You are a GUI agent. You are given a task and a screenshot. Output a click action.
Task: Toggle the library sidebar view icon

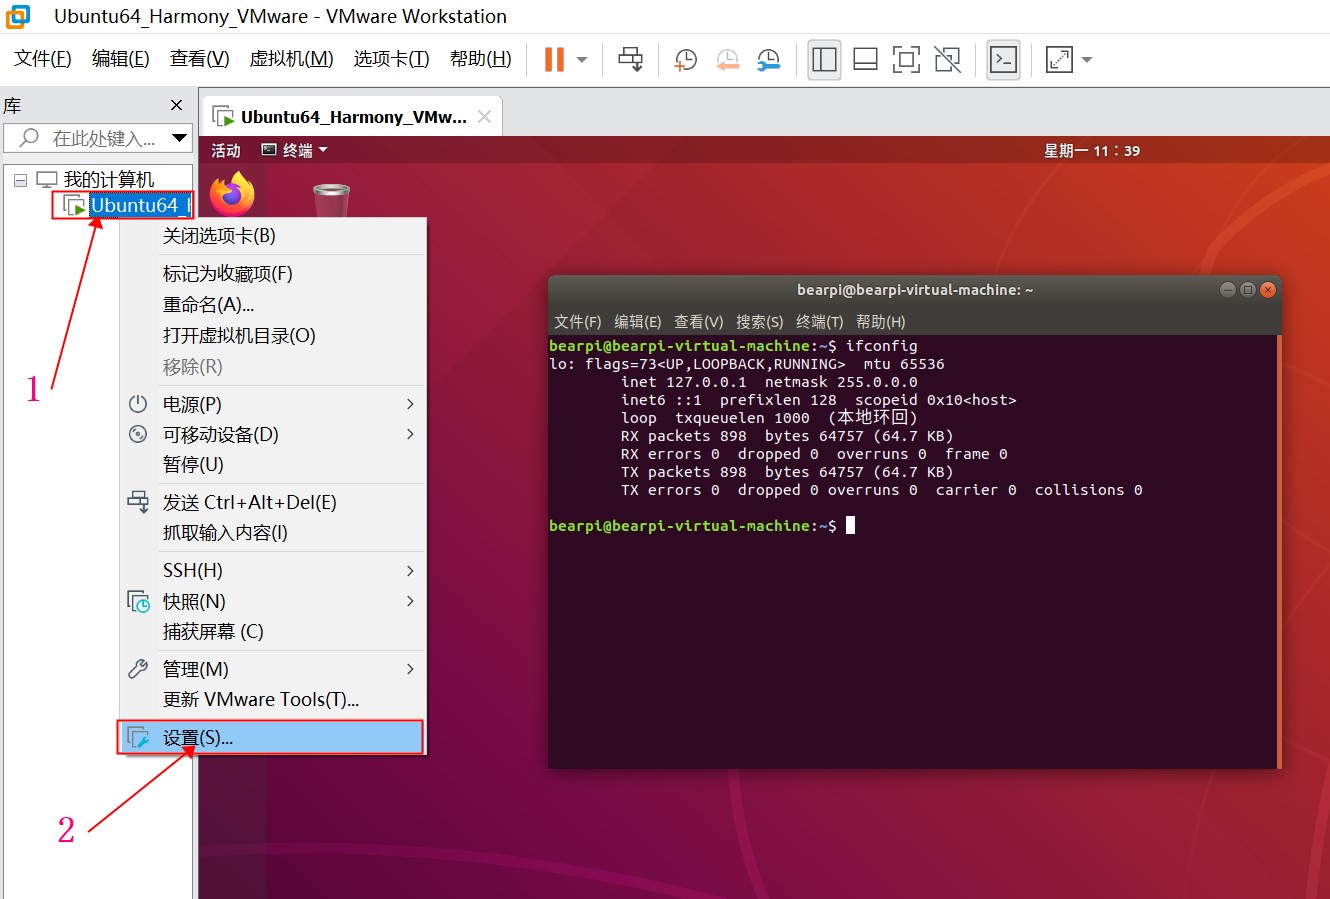coord(825,60)
